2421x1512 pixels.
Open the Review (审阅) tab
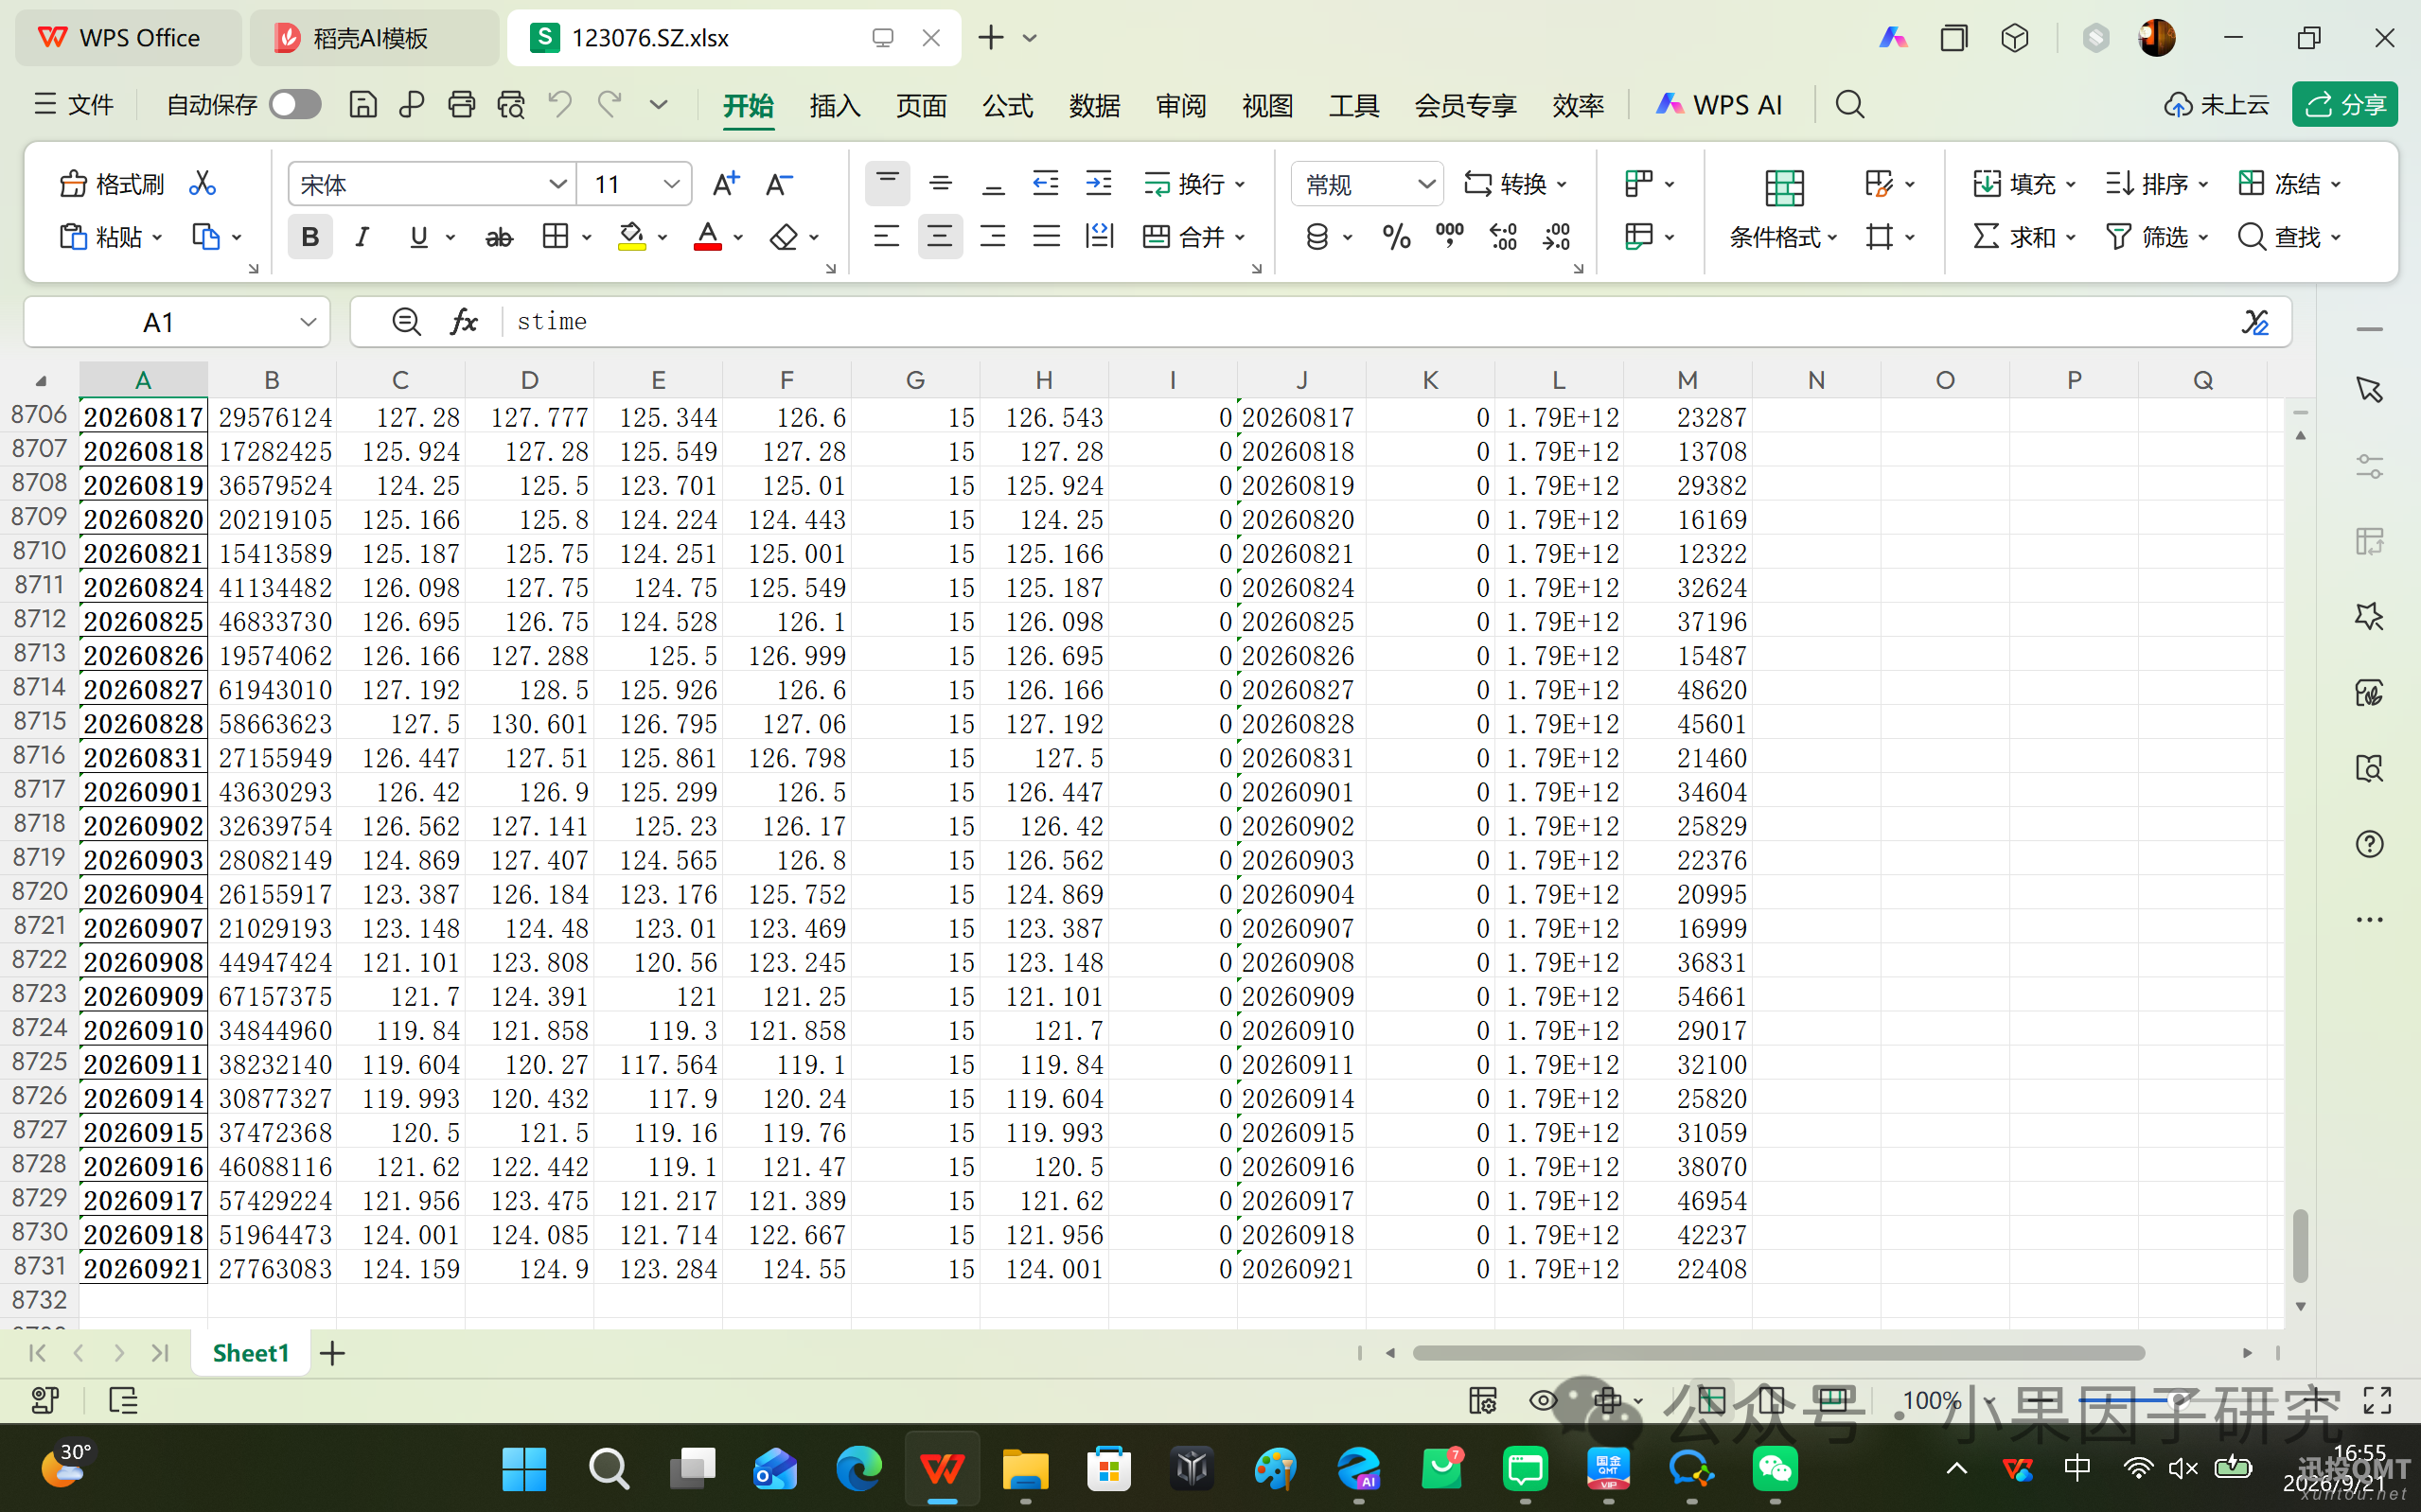(1181, 105)
